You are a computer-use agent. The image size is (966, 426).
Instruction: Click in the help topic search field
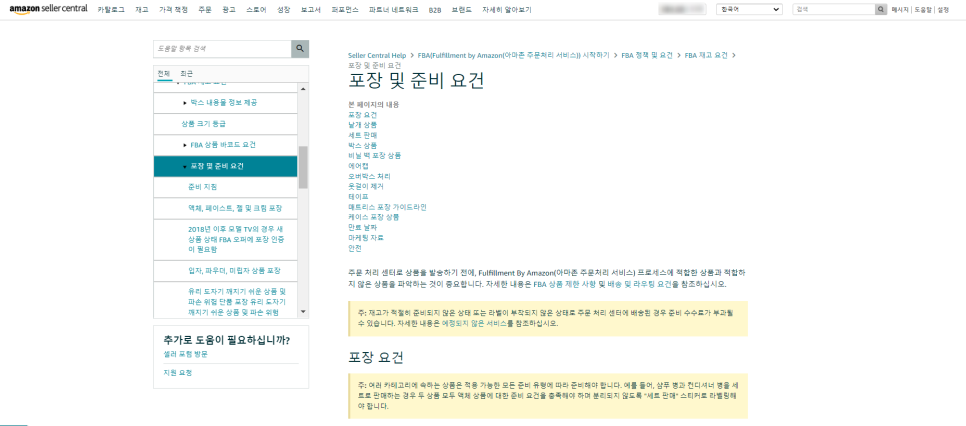pyautogui.click(x=222, y=49)
